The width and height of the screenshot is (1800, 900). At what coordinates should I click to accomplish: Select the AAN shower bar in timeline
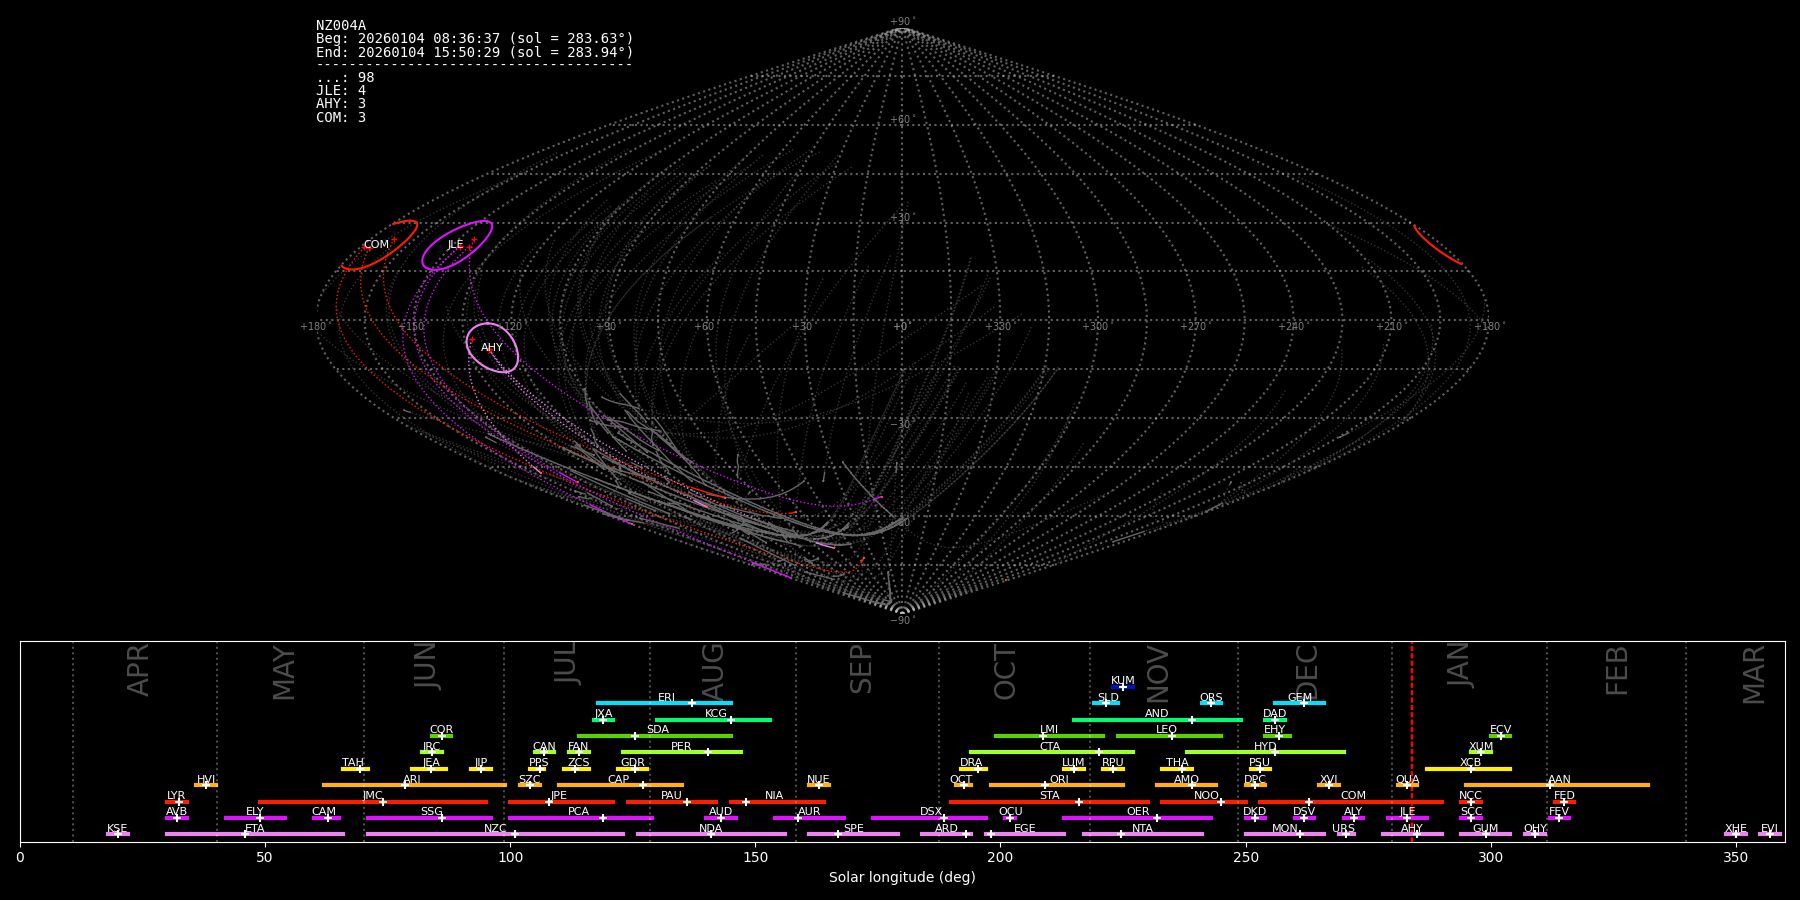point(1557,785)
